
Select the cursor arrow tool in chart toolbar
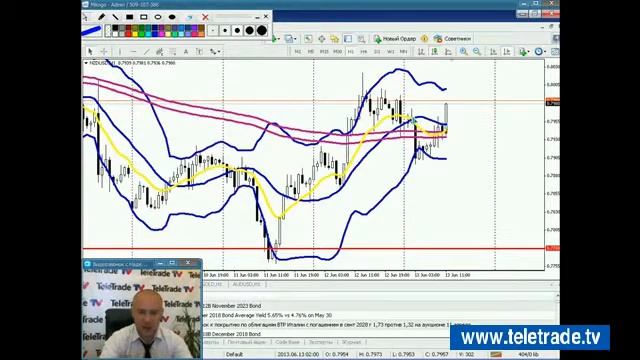(x=90, y=52)
